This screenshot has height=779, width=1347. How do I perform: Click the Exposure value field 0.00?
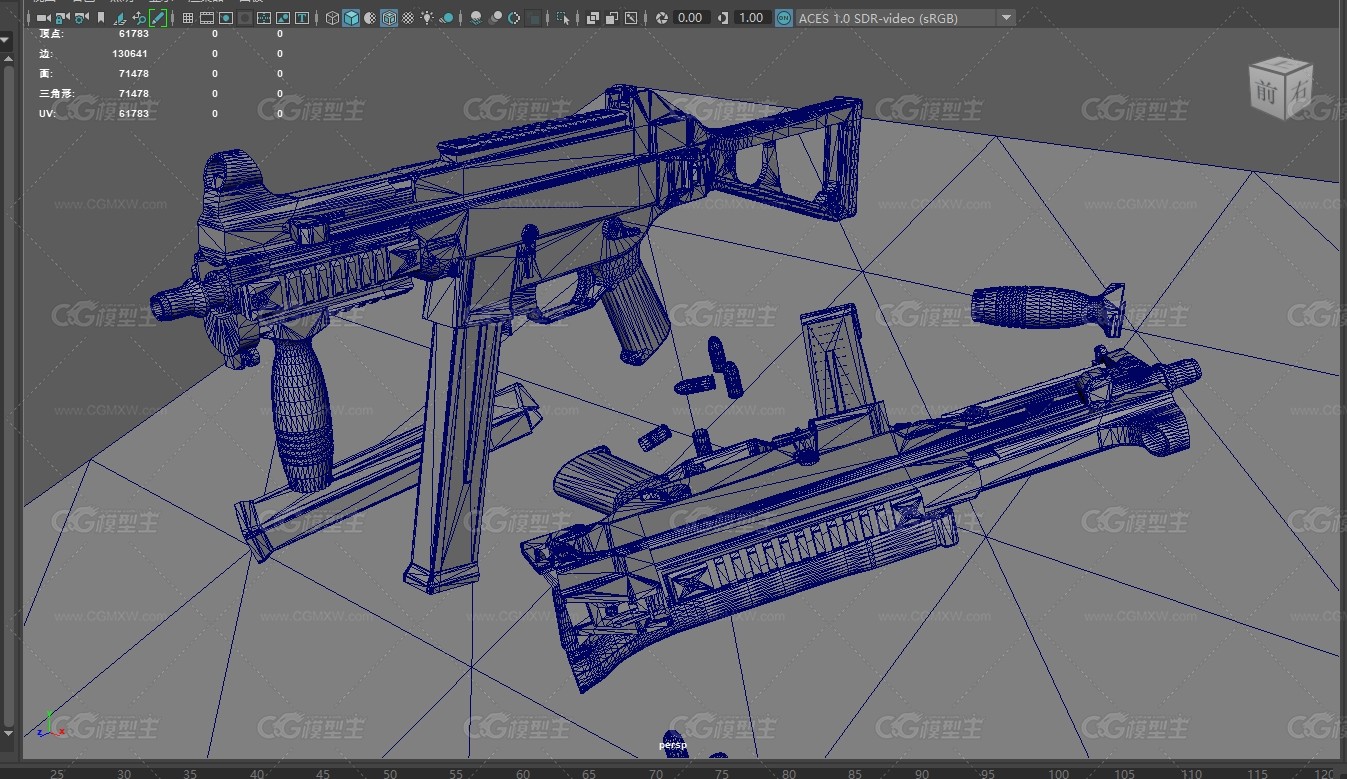(x=691, y=18)
